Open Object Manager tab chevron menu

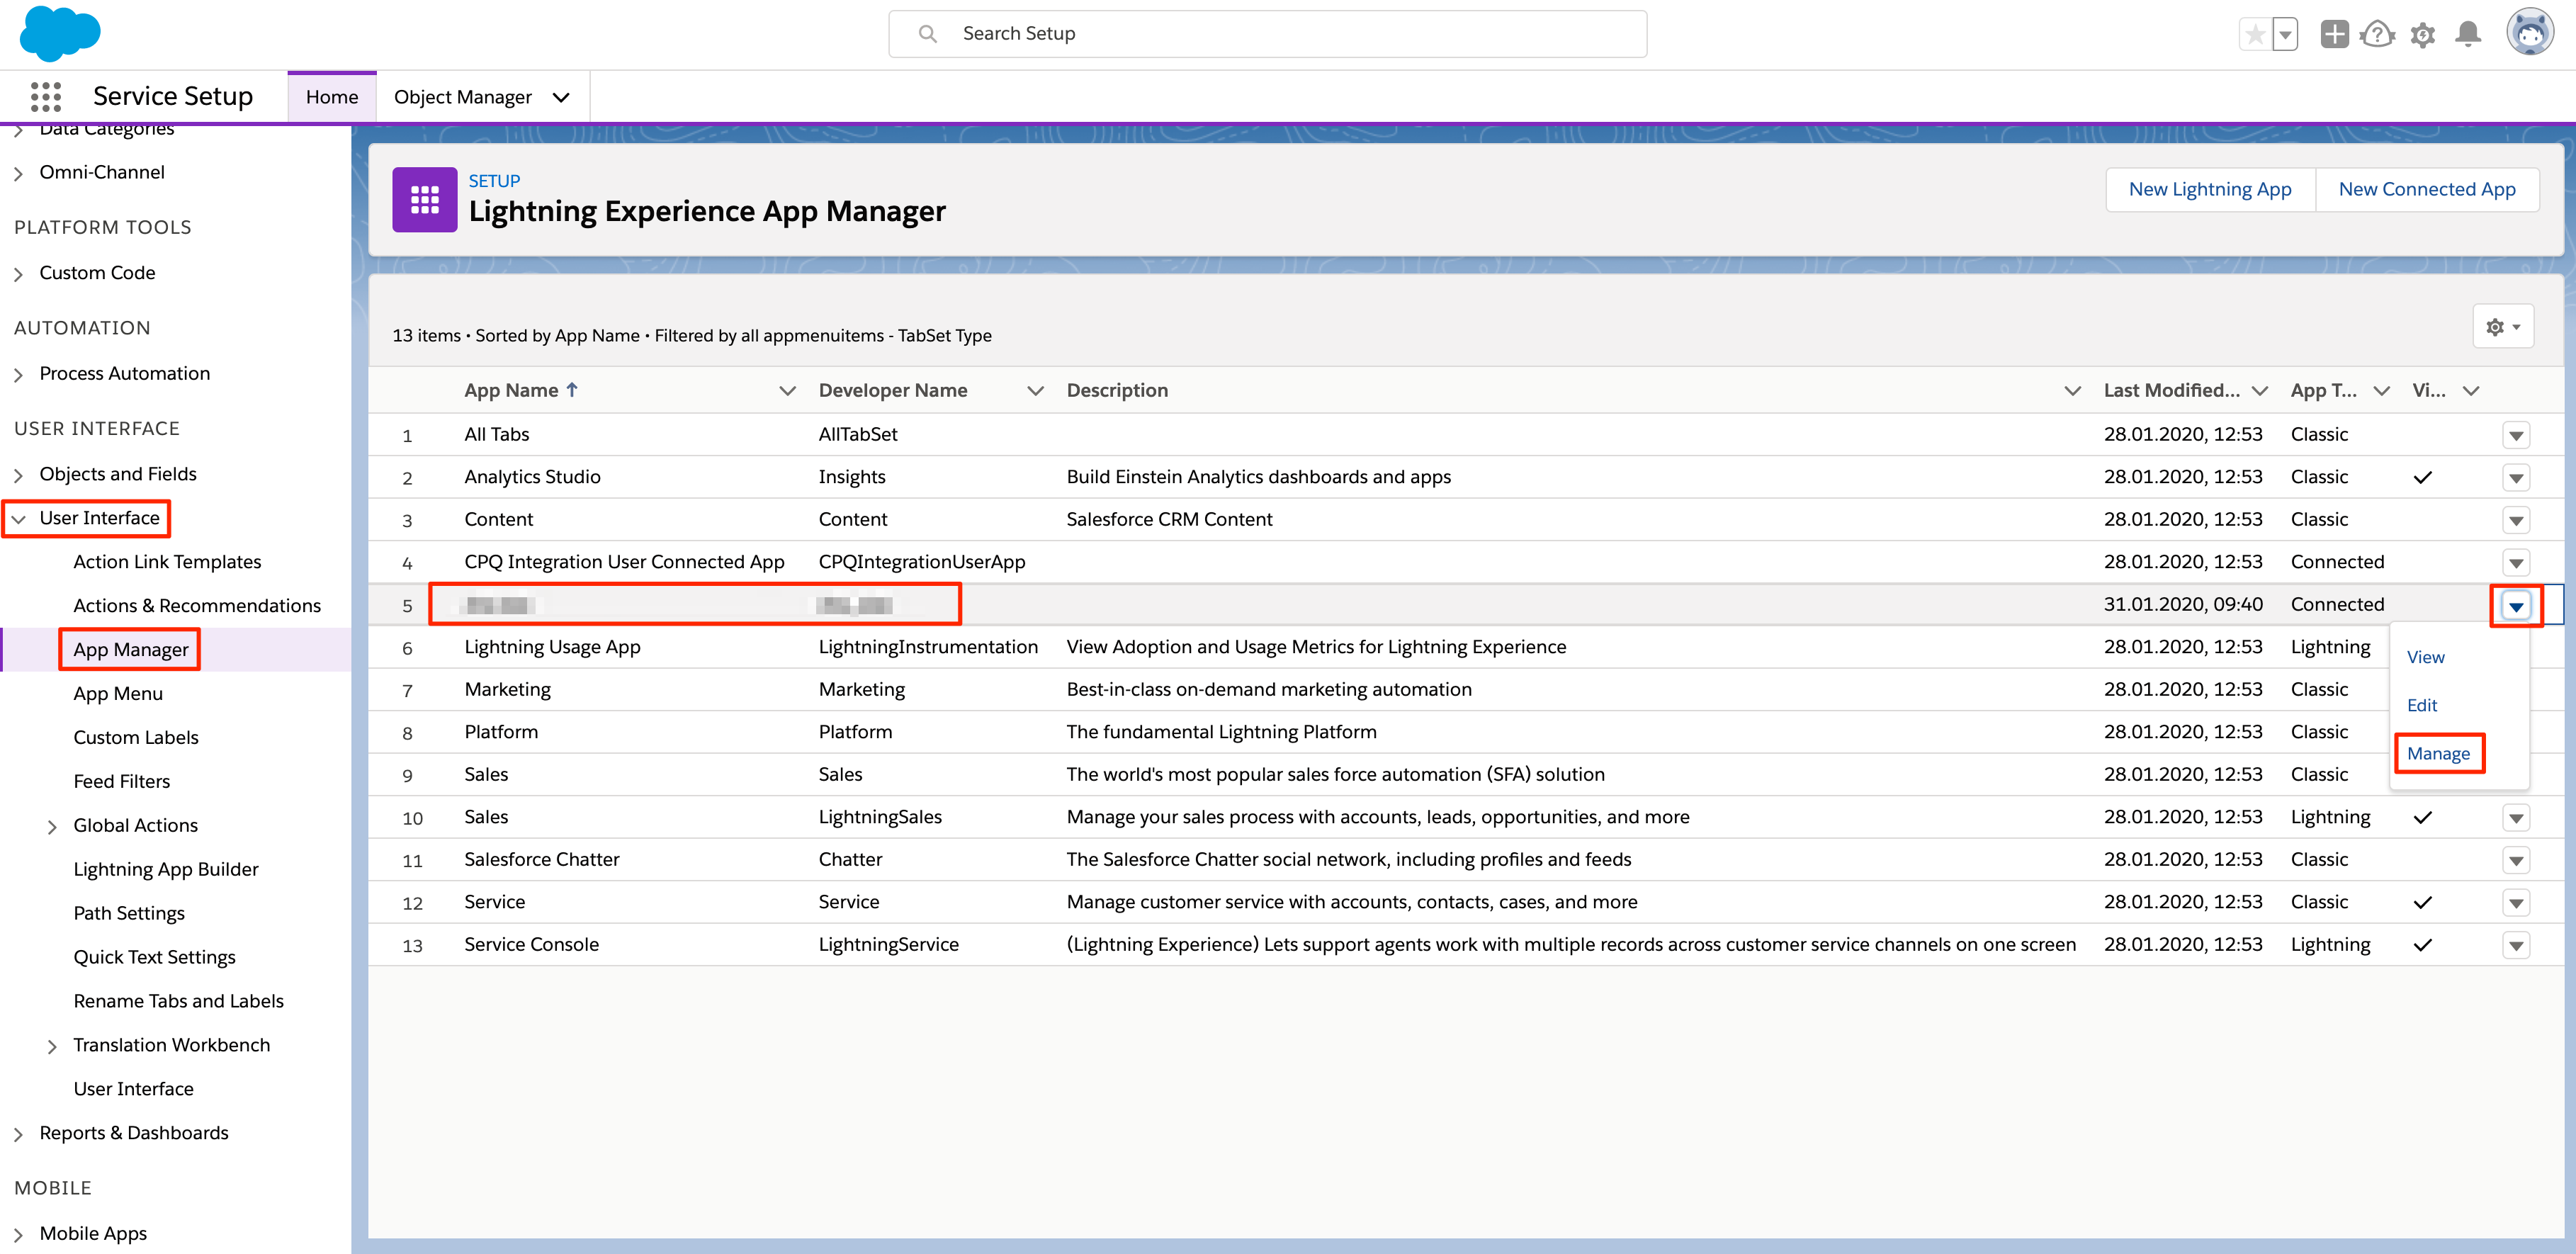(x=561, y=97)
